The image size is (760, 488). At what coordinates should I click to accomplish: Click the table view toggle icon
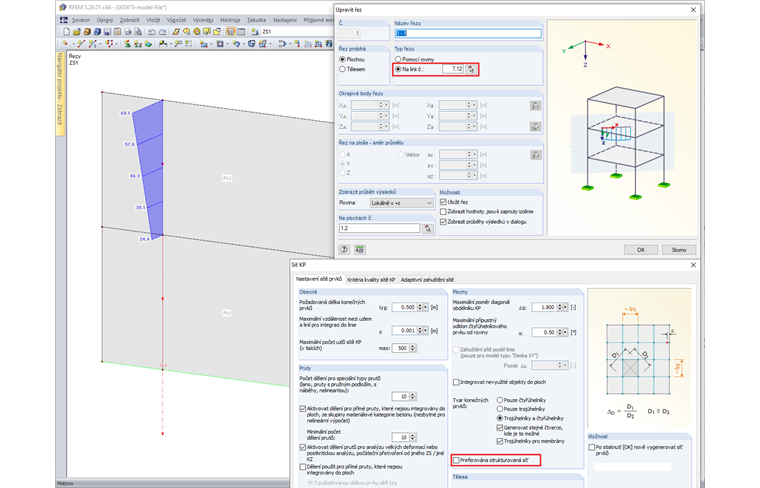click(x=241, y=31)
